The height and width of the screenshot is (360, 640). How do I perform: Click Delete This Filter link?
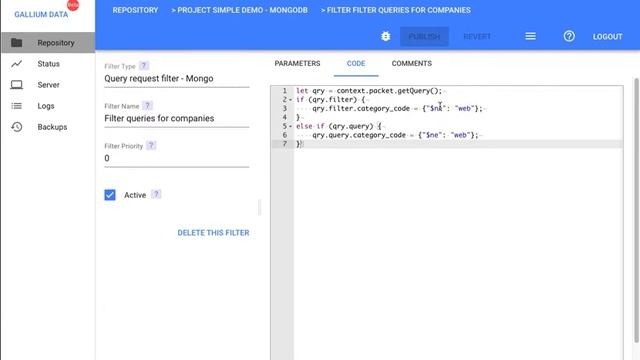(213, 233)
